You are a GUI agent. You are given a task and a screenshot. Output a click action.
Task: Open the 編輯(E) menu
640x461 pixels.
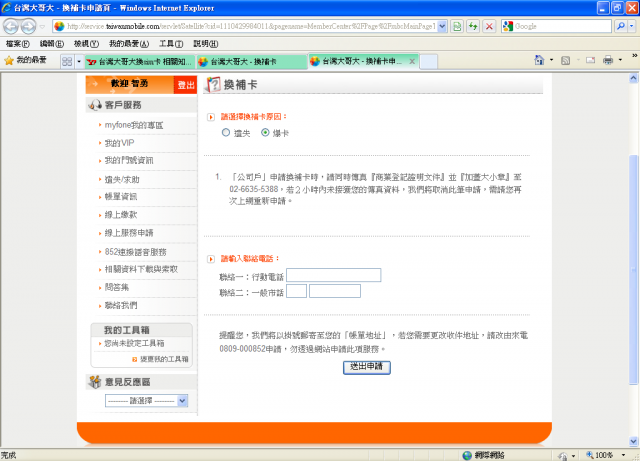52,44
